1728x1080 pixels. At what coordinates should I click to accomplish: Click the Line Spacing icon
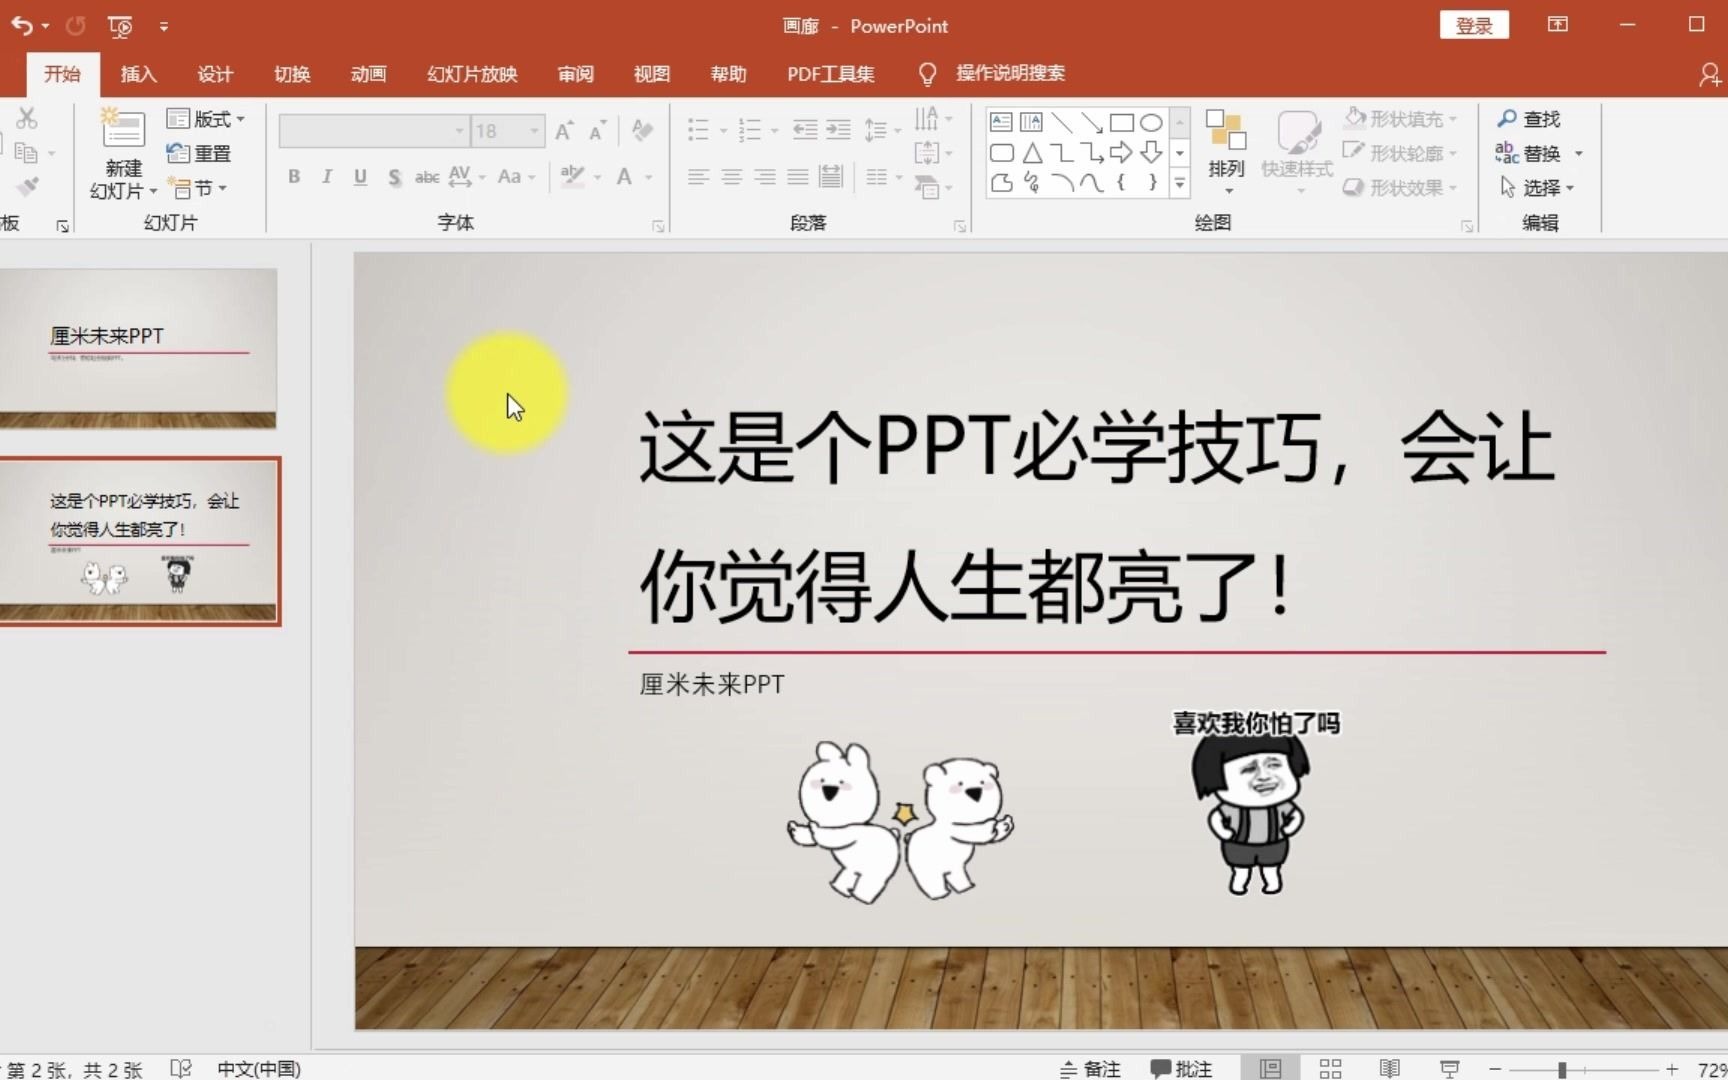coord(876,130)
